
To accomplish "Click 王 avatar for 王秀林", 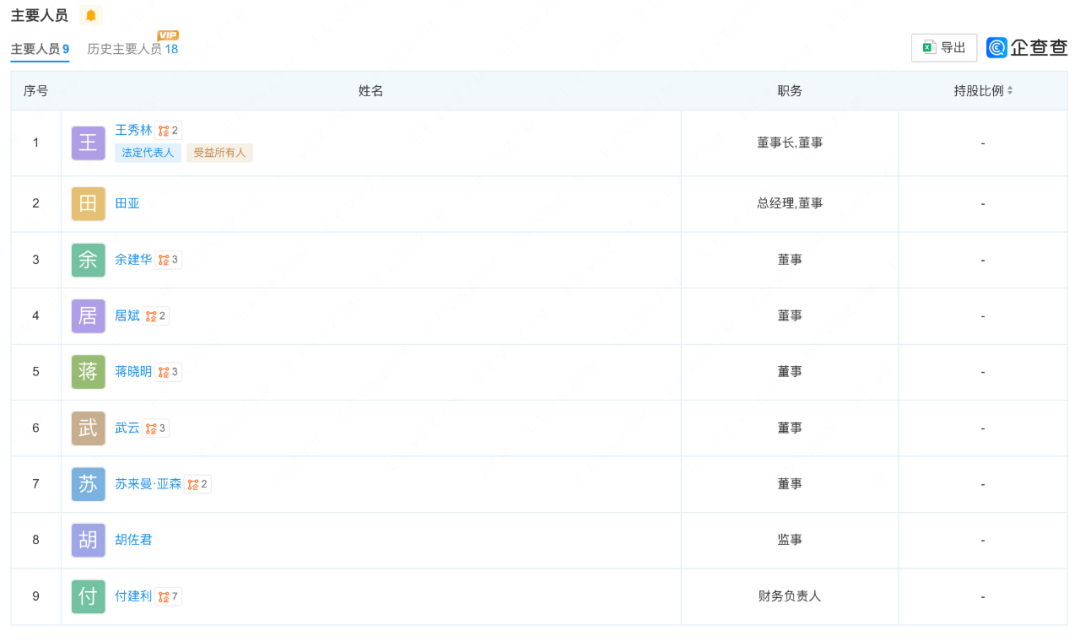I will [x=88, y=143].
